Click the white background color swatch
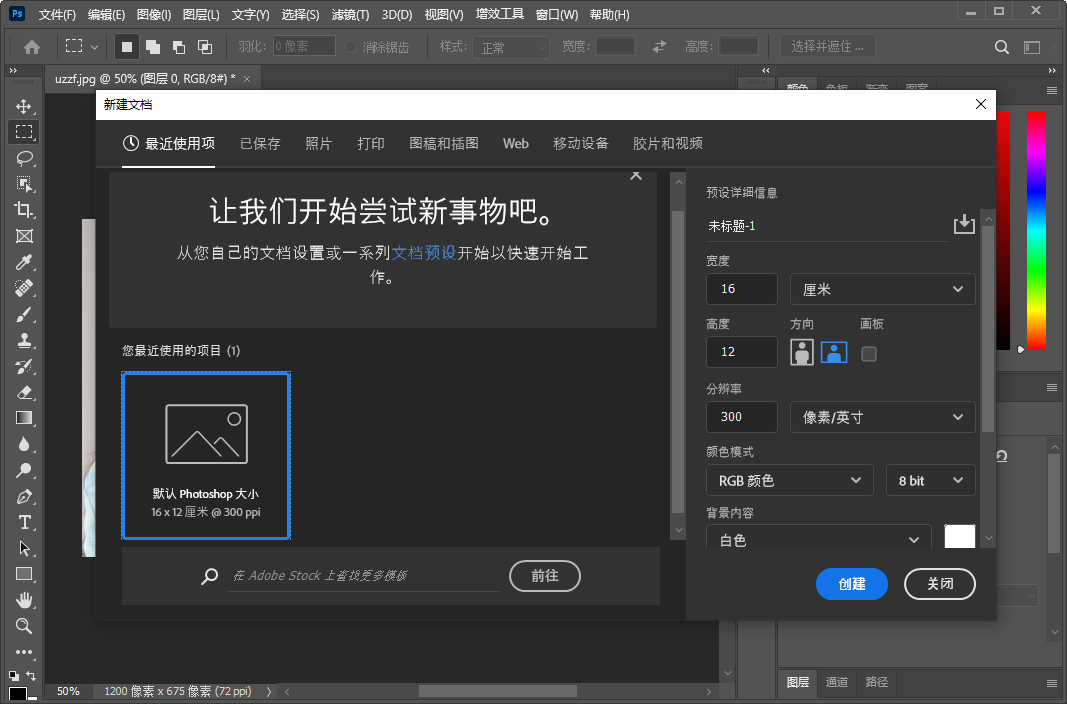1067x704 pixels. 959,536
